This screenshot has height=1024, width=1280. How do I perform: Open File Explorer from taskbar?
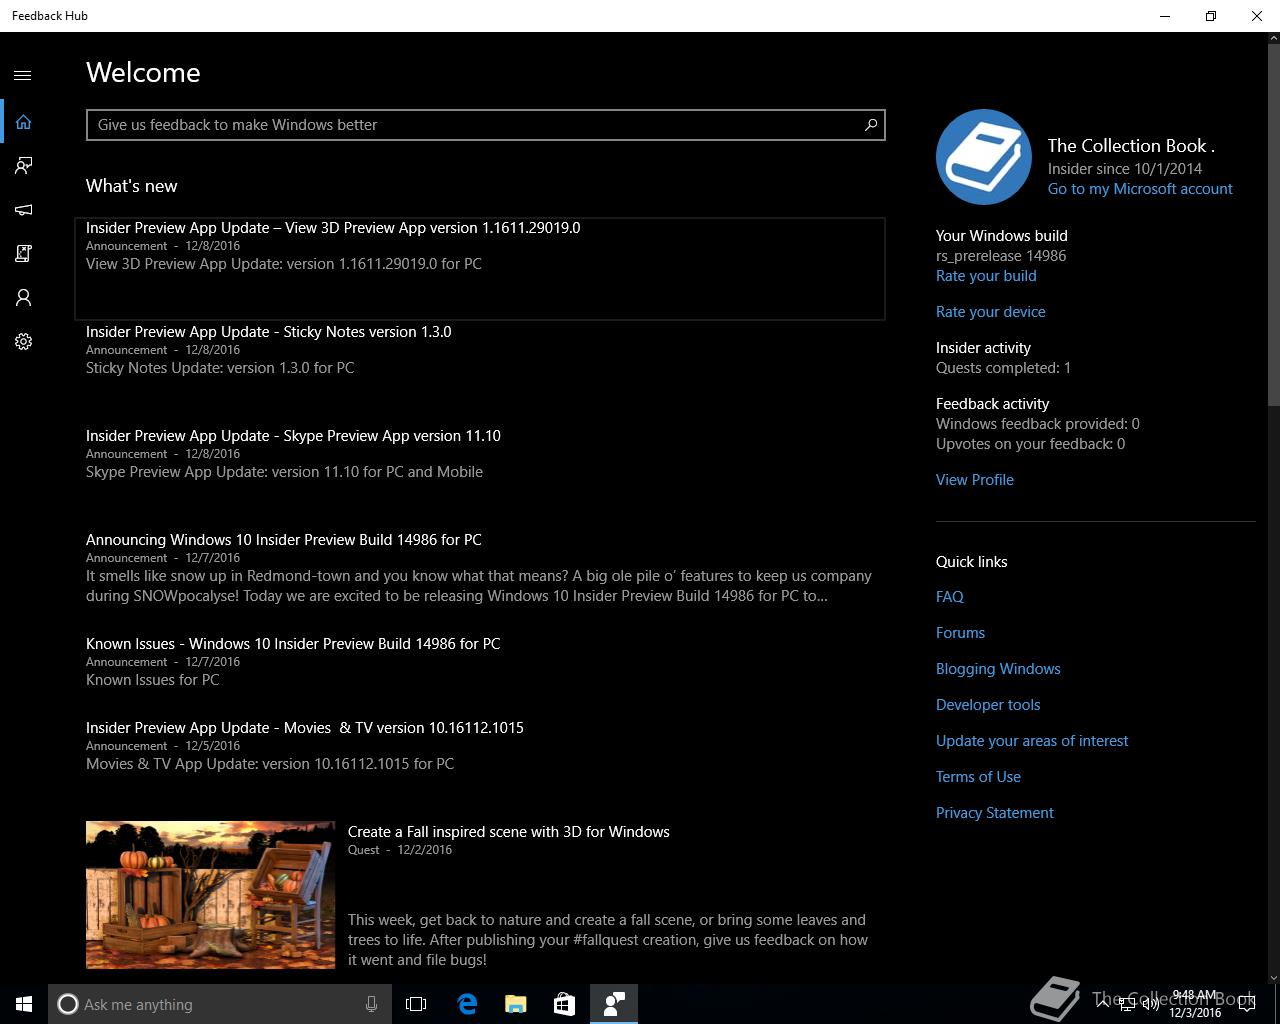click(x=516, y=1004)
